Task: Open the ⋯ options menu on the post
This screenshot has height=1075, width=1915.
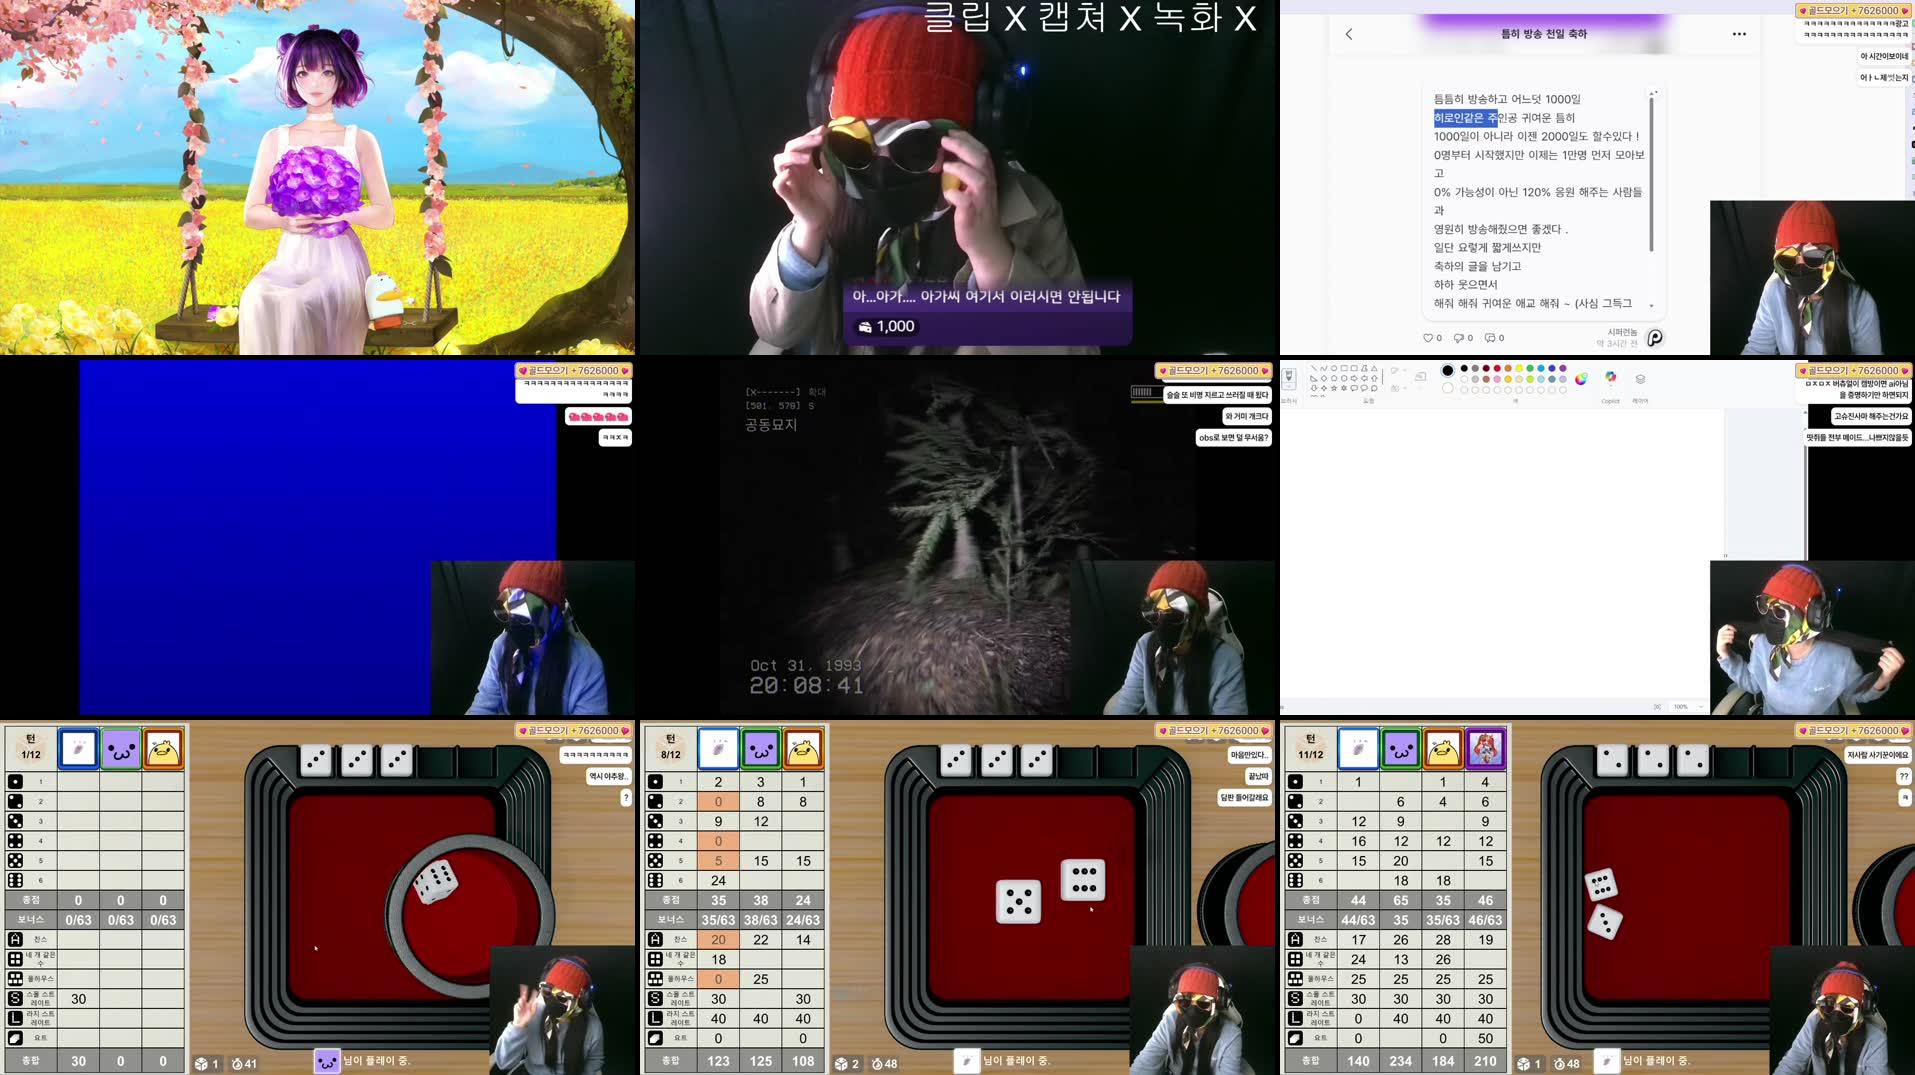Action: pos(1739,33)
